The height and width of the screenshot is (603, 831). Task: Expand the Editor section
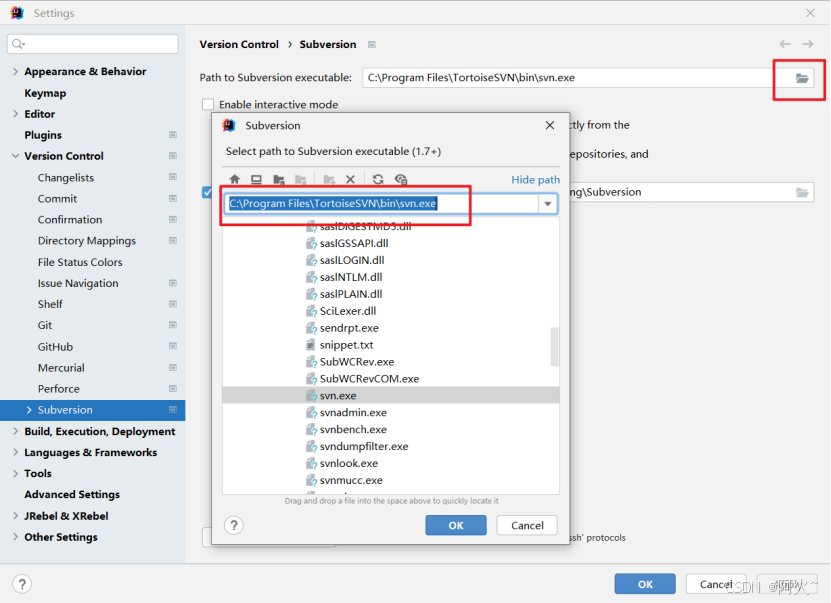pos(15,113)
